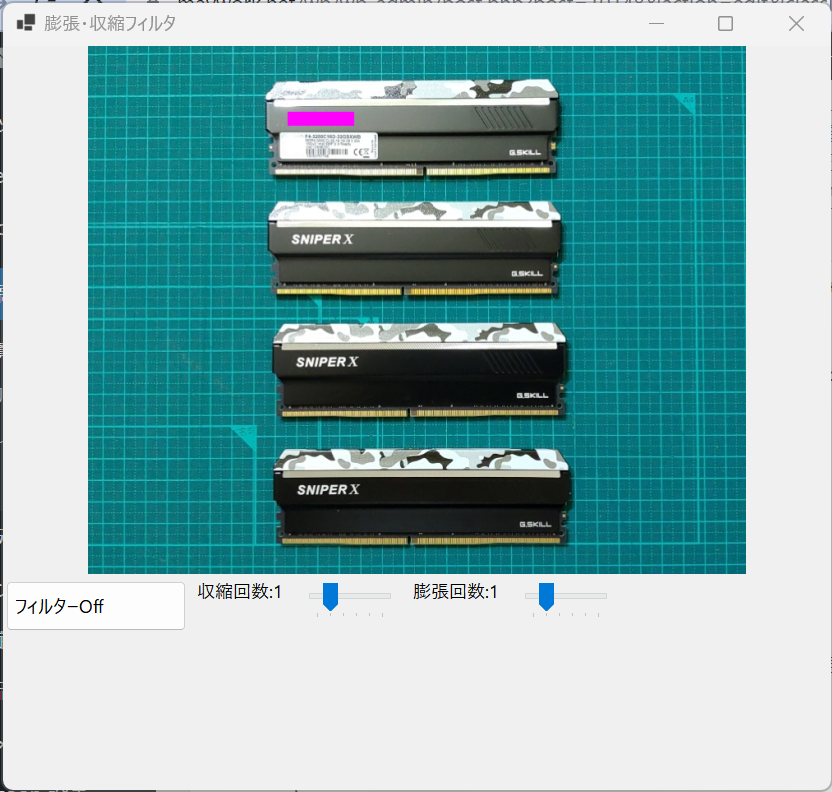Click the 収縮回数 slider thumb
This screenshot has height=792, width=832.
pyautogui.click(x=331, y=596)
